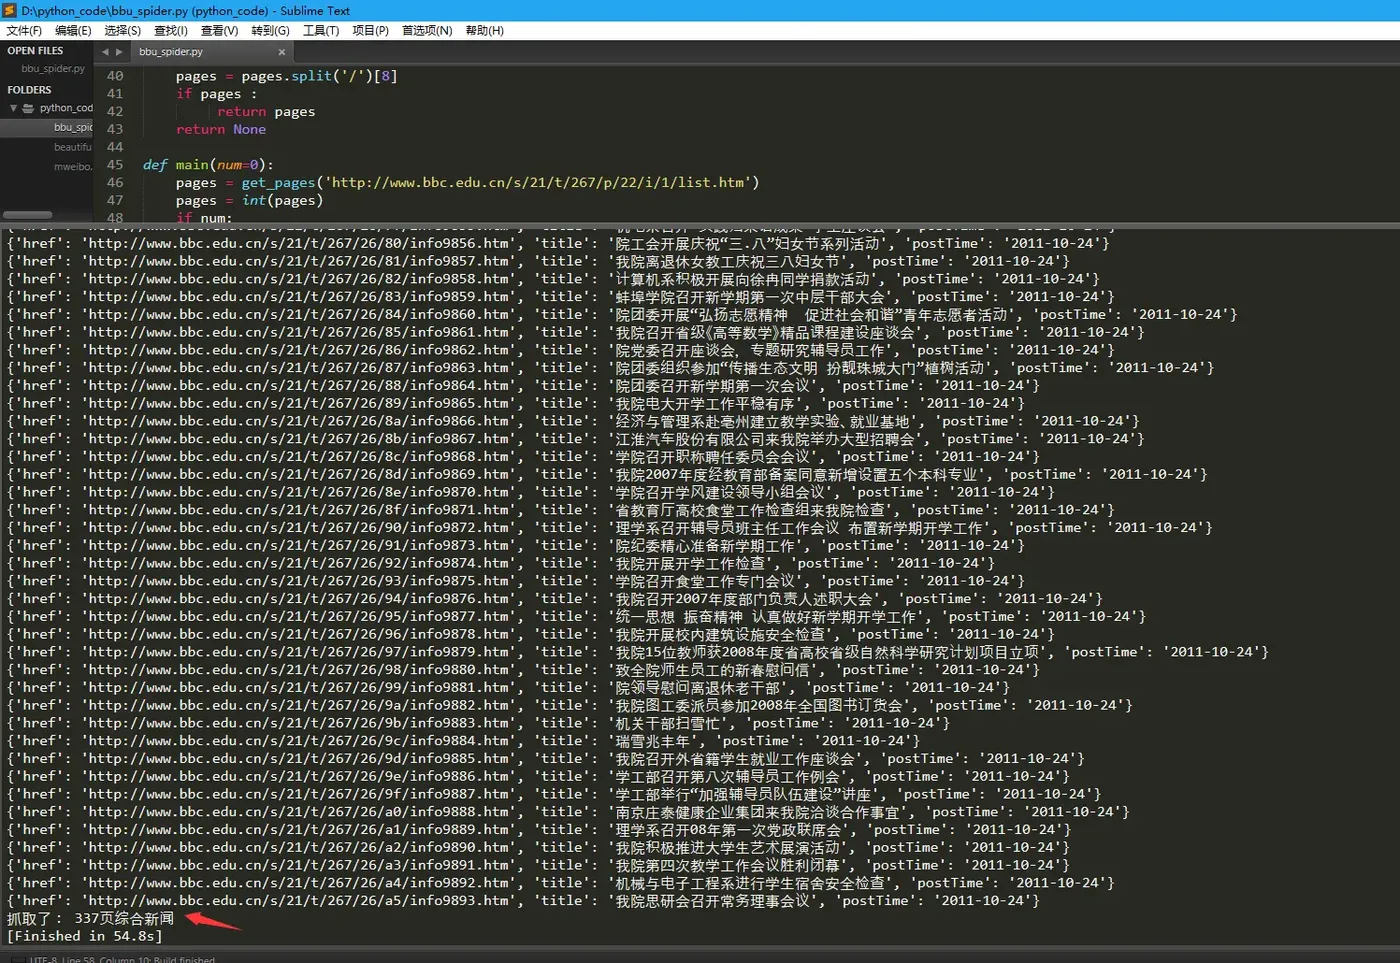Click the 'pages.split' code on line 40
Screen dimensions: 1400x963
(x=286, y=76)
